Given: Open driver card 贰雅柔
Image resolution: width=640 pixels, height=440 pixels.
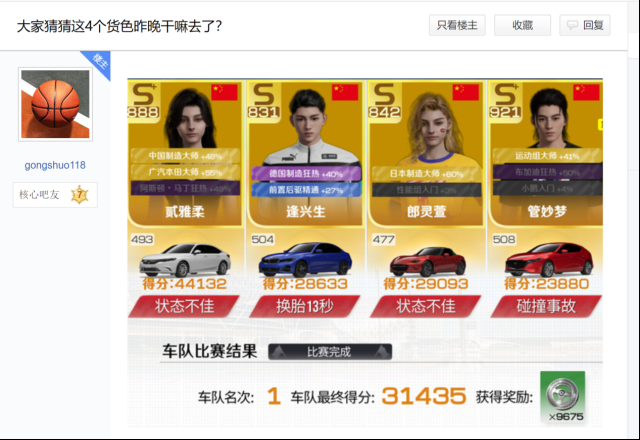Looking at the screenshot, I should (185, 153).
